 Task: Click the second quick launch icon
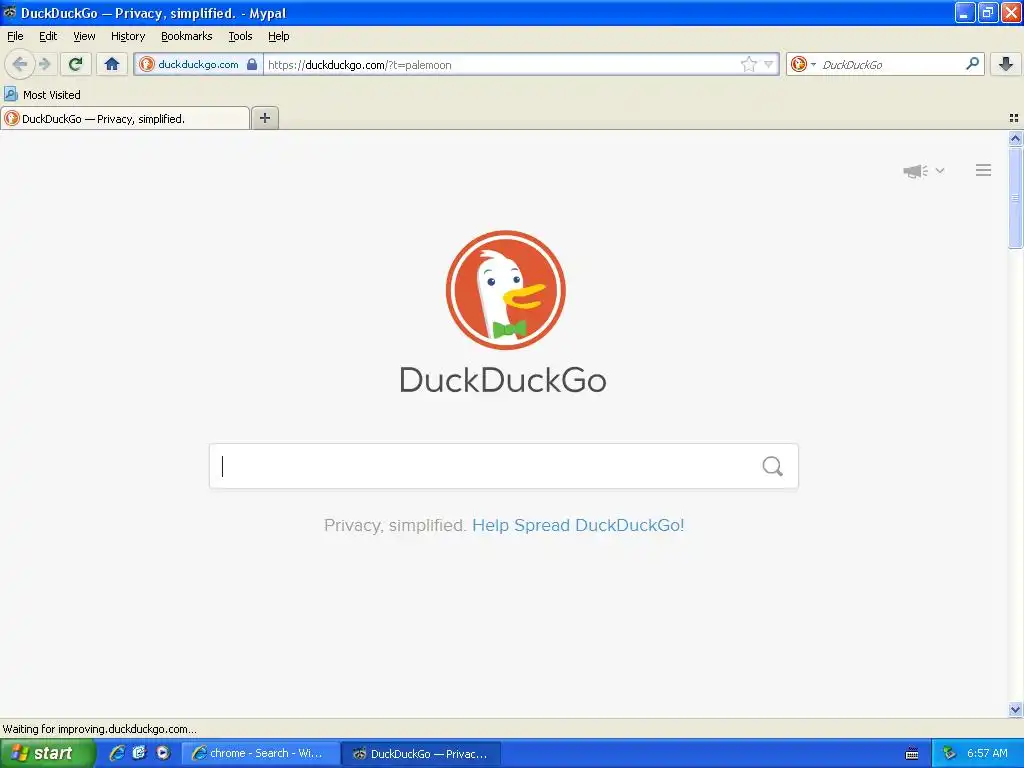point(139,753)
